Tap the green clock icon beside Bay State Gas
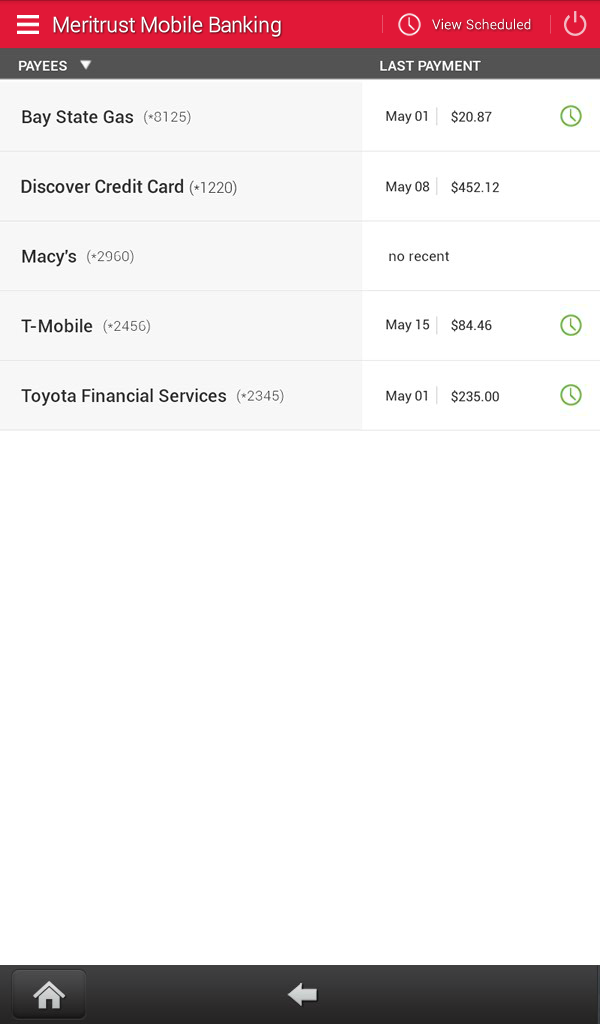 tap(571, 116)
